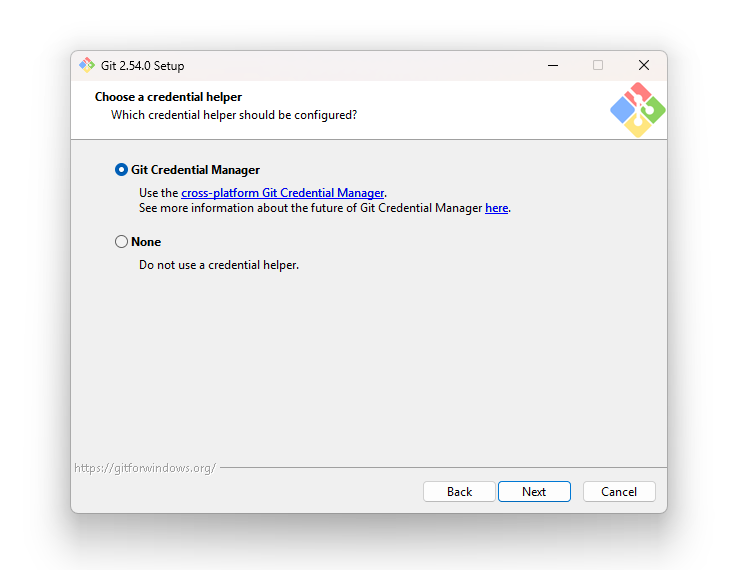Click the https://gitforwindows.org/ footer text
Screen dimensions: 739x570
pos(145,468)
